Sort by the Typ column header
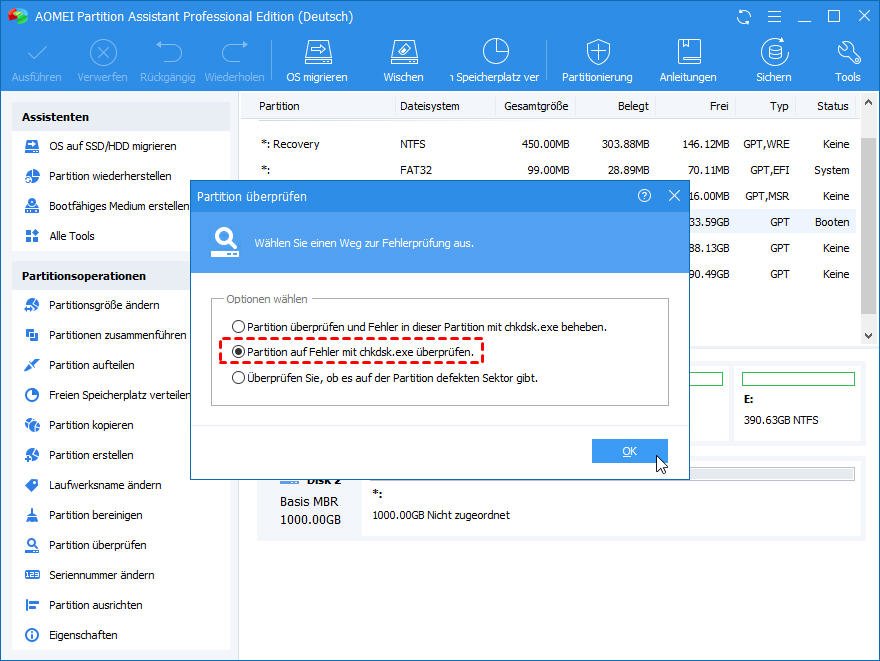This screenshot has width=880, height=661. [779, 106]
